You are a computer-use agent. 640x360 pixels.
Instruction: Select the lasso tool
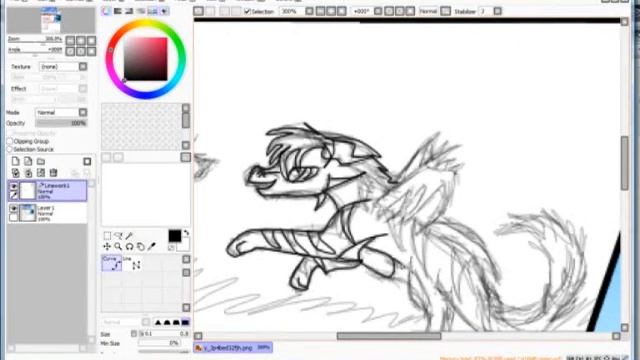(118, 236)
